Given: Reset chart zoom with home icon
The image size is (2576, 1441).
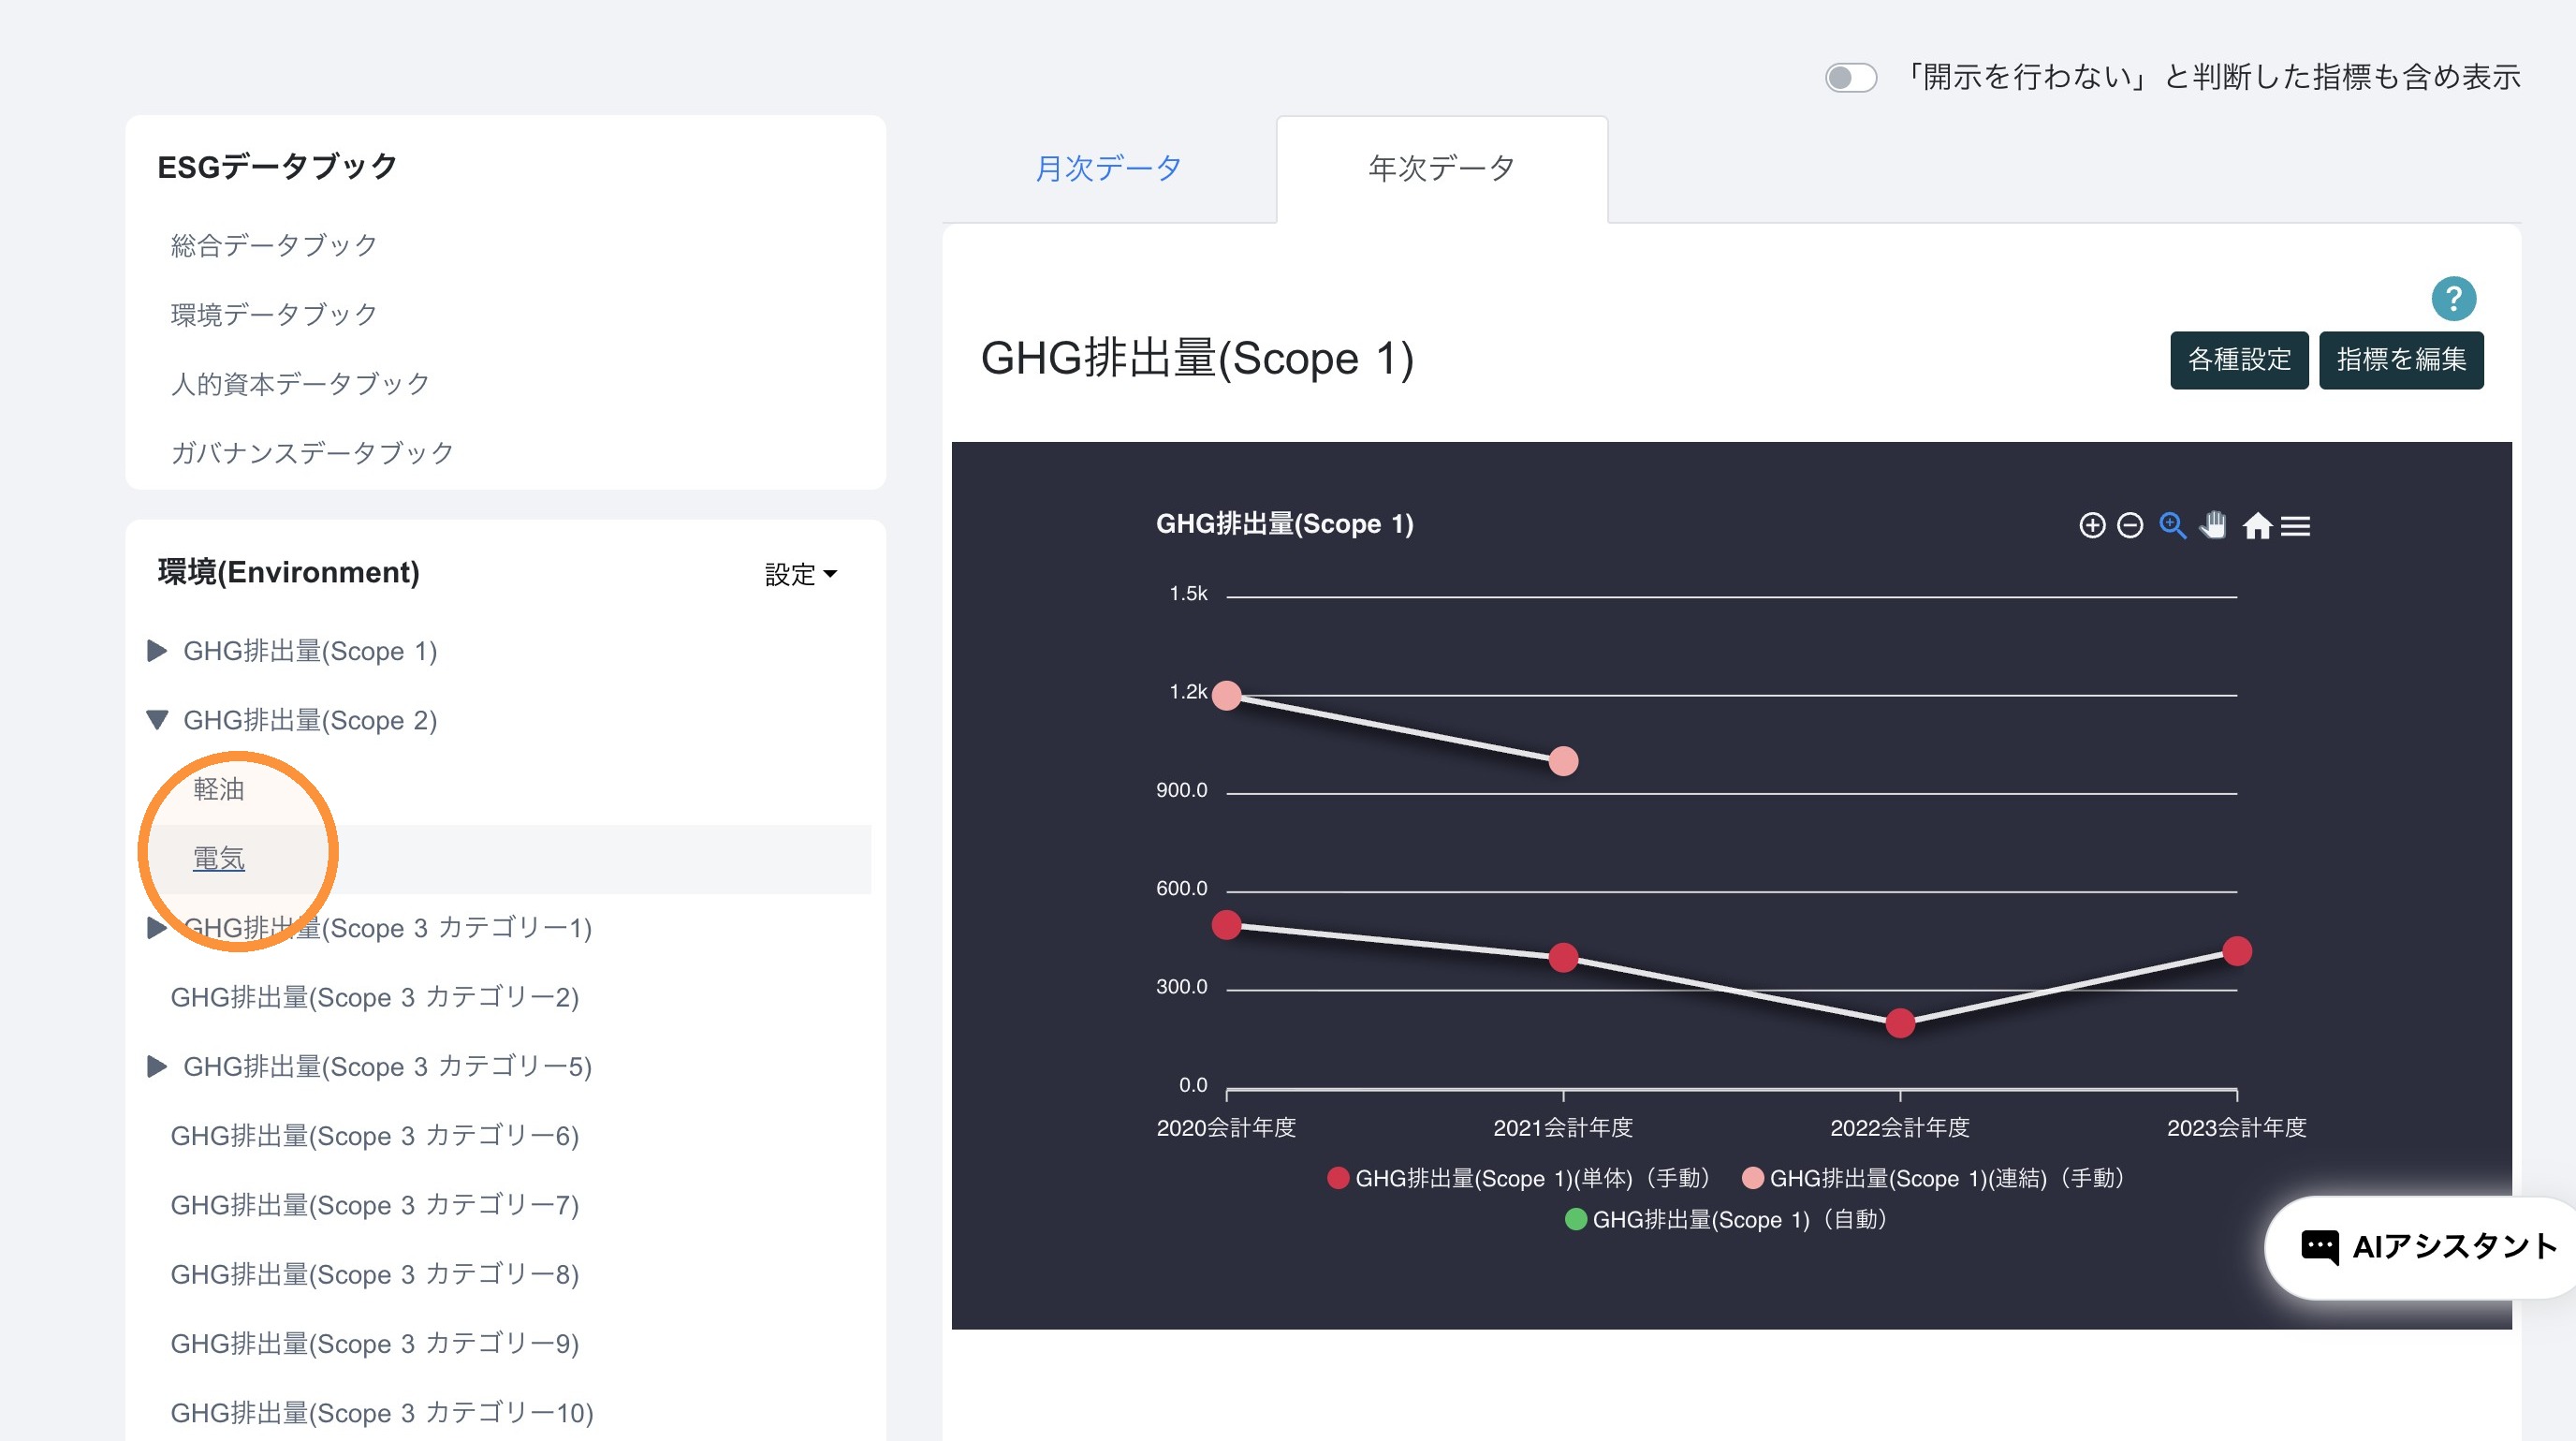Looking at the screenshot, I should coord(2256,525).
